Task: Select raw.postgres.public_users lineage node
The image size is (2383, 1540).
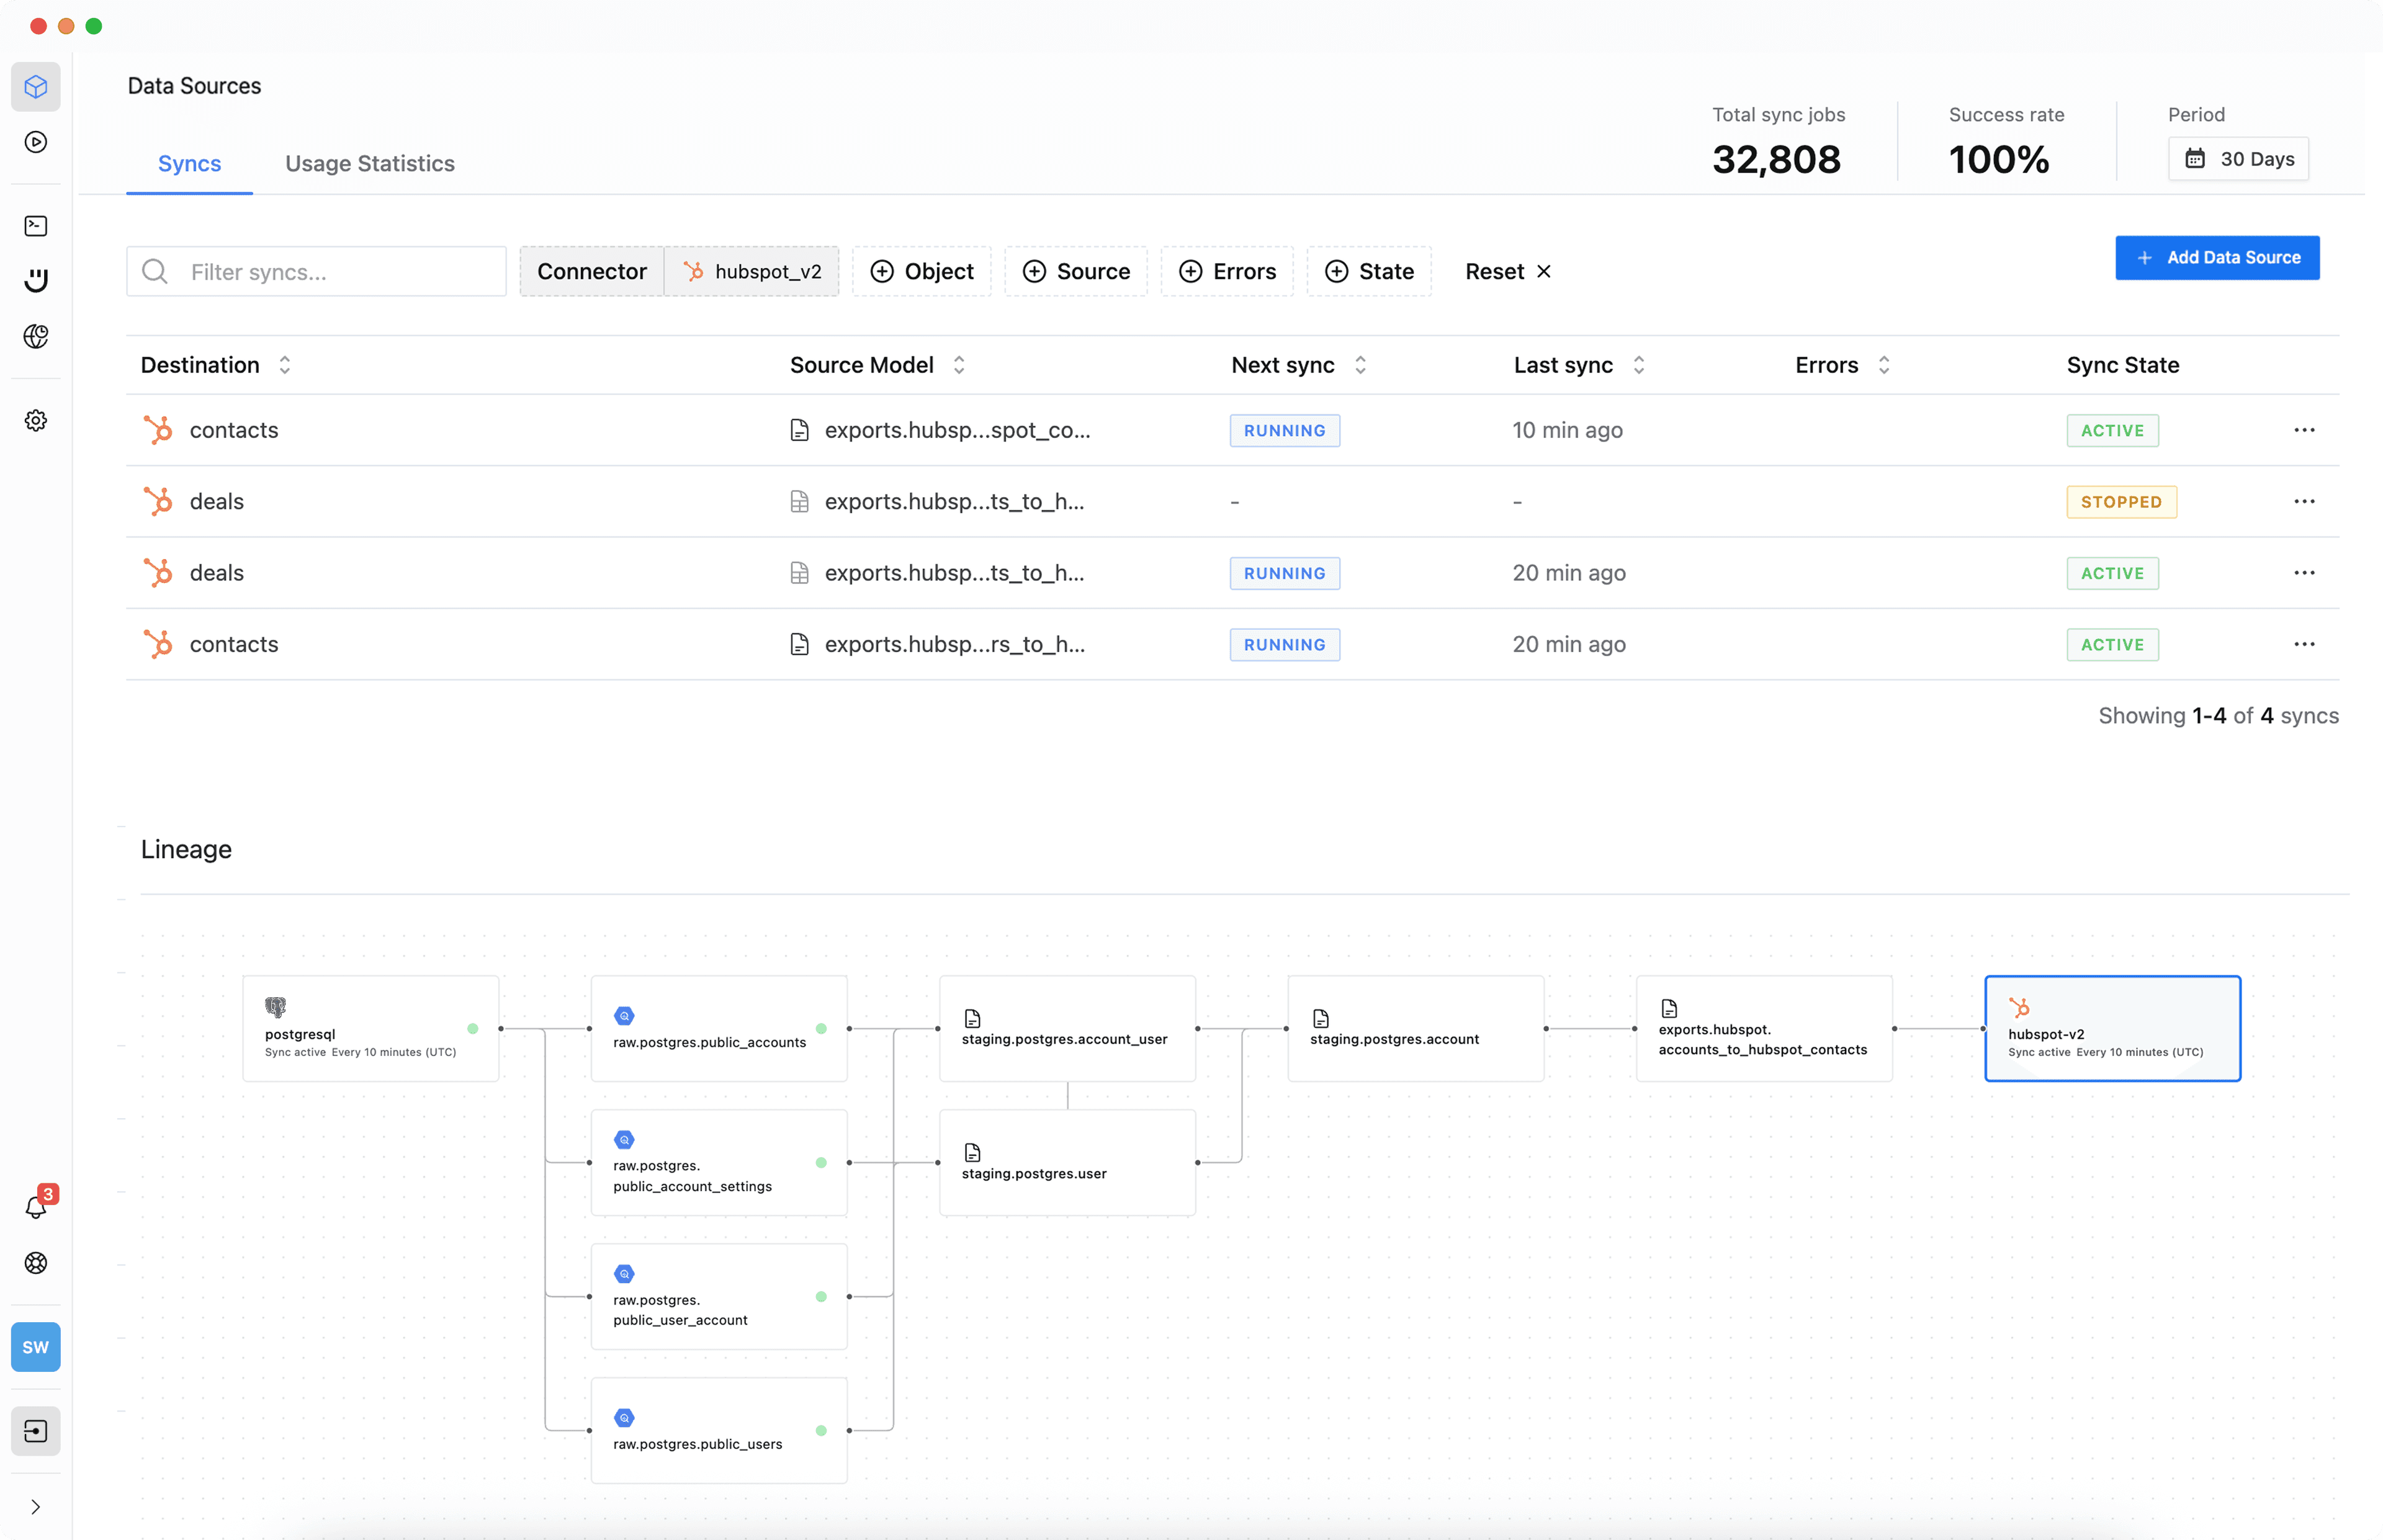Action: [719, 1431]
